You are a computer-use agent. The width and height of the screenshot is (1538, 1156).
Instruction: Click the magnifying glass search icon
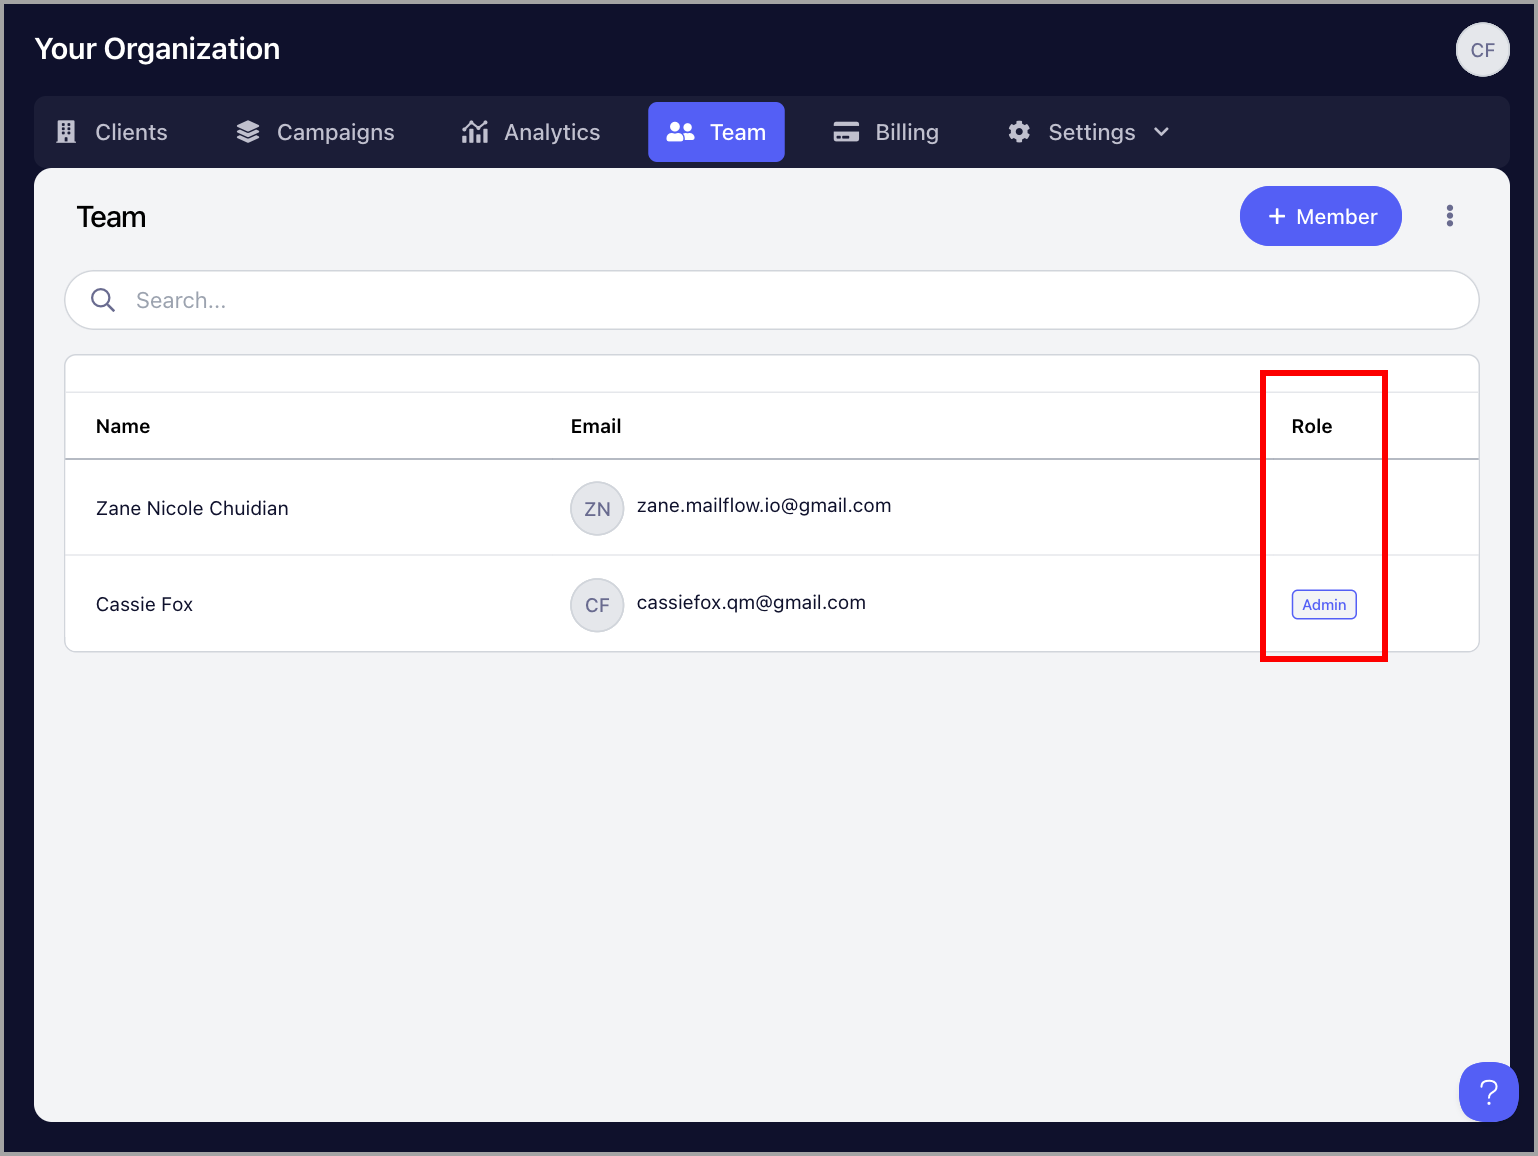[x=103, y=300]
